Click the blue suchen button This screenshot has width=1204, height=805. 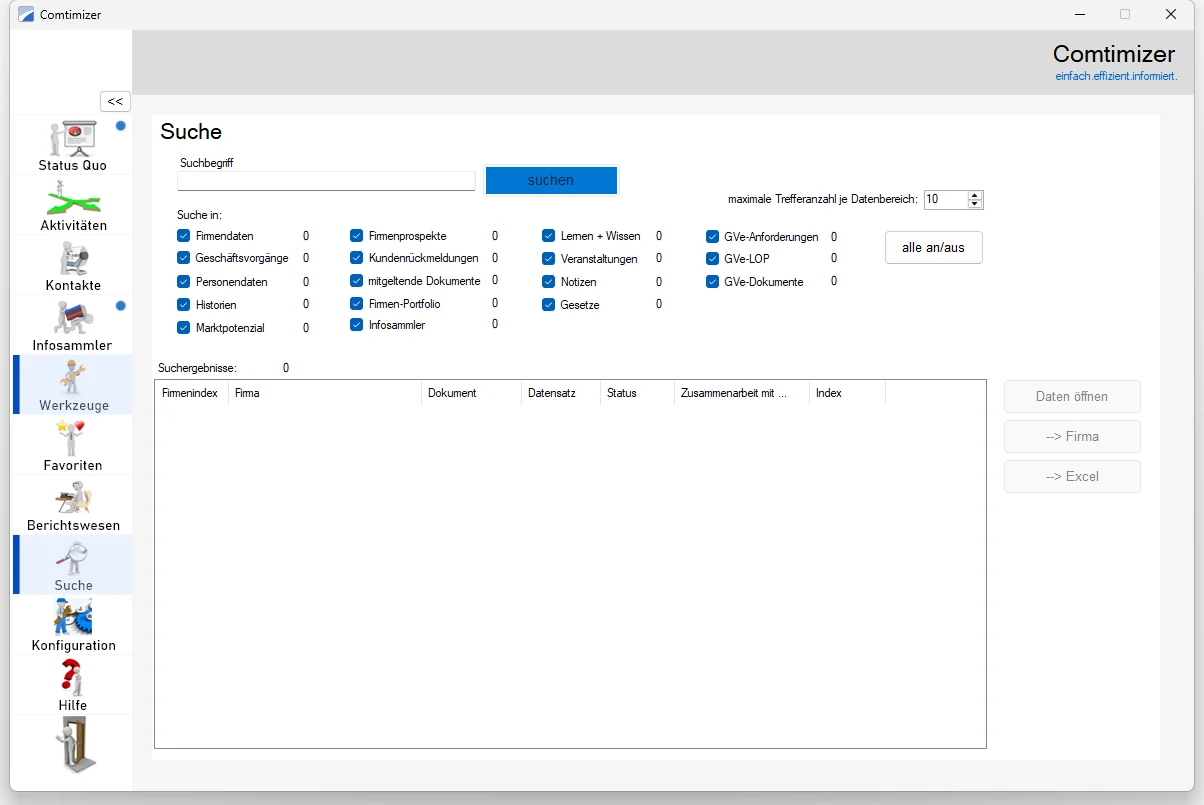tap(551, 180)
